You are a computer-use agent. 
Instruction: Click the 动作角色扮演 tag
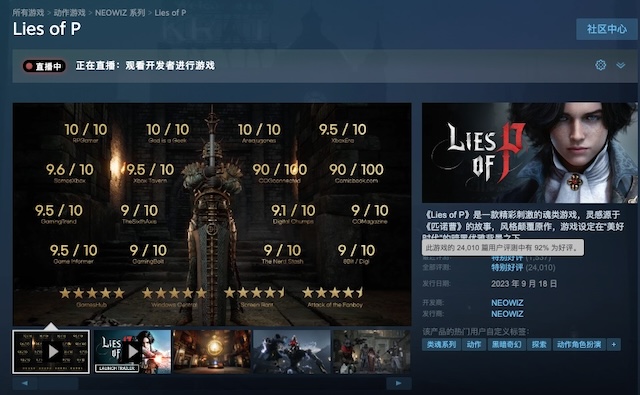tap(579, 344)
